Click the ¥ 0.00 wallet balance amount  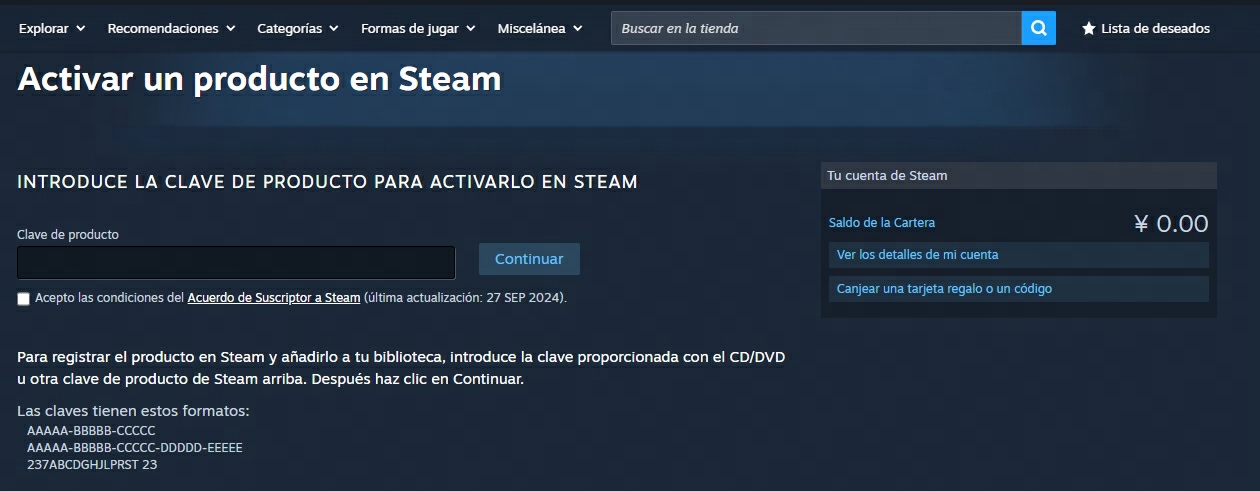click(1171, 224)
